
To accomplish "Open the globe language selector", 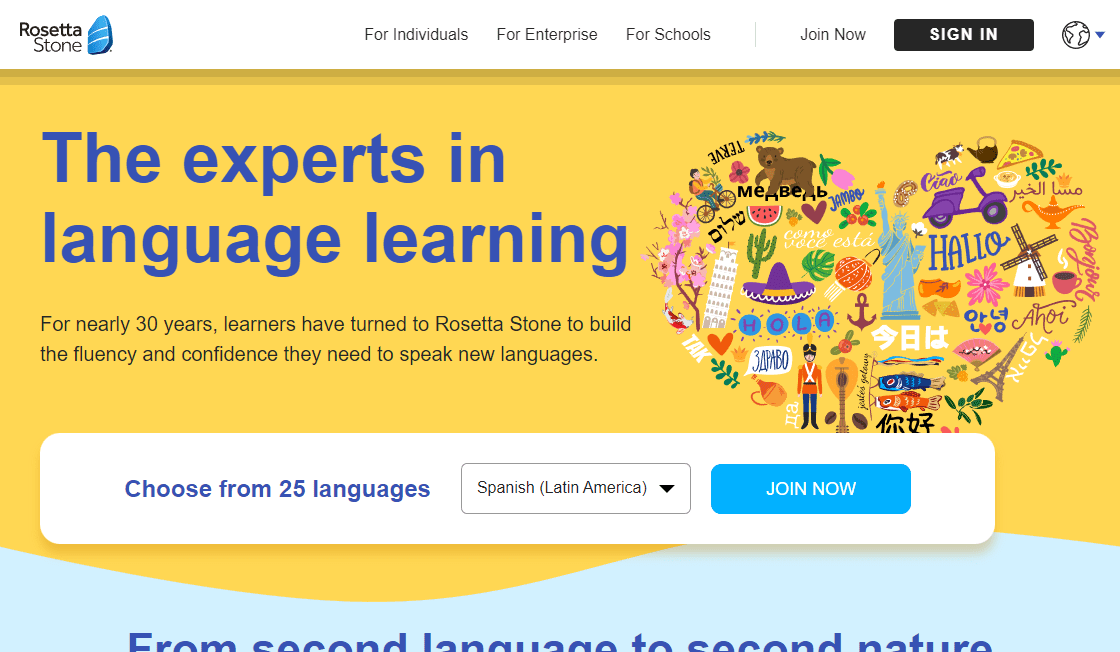I will (x=1075, y=34).
